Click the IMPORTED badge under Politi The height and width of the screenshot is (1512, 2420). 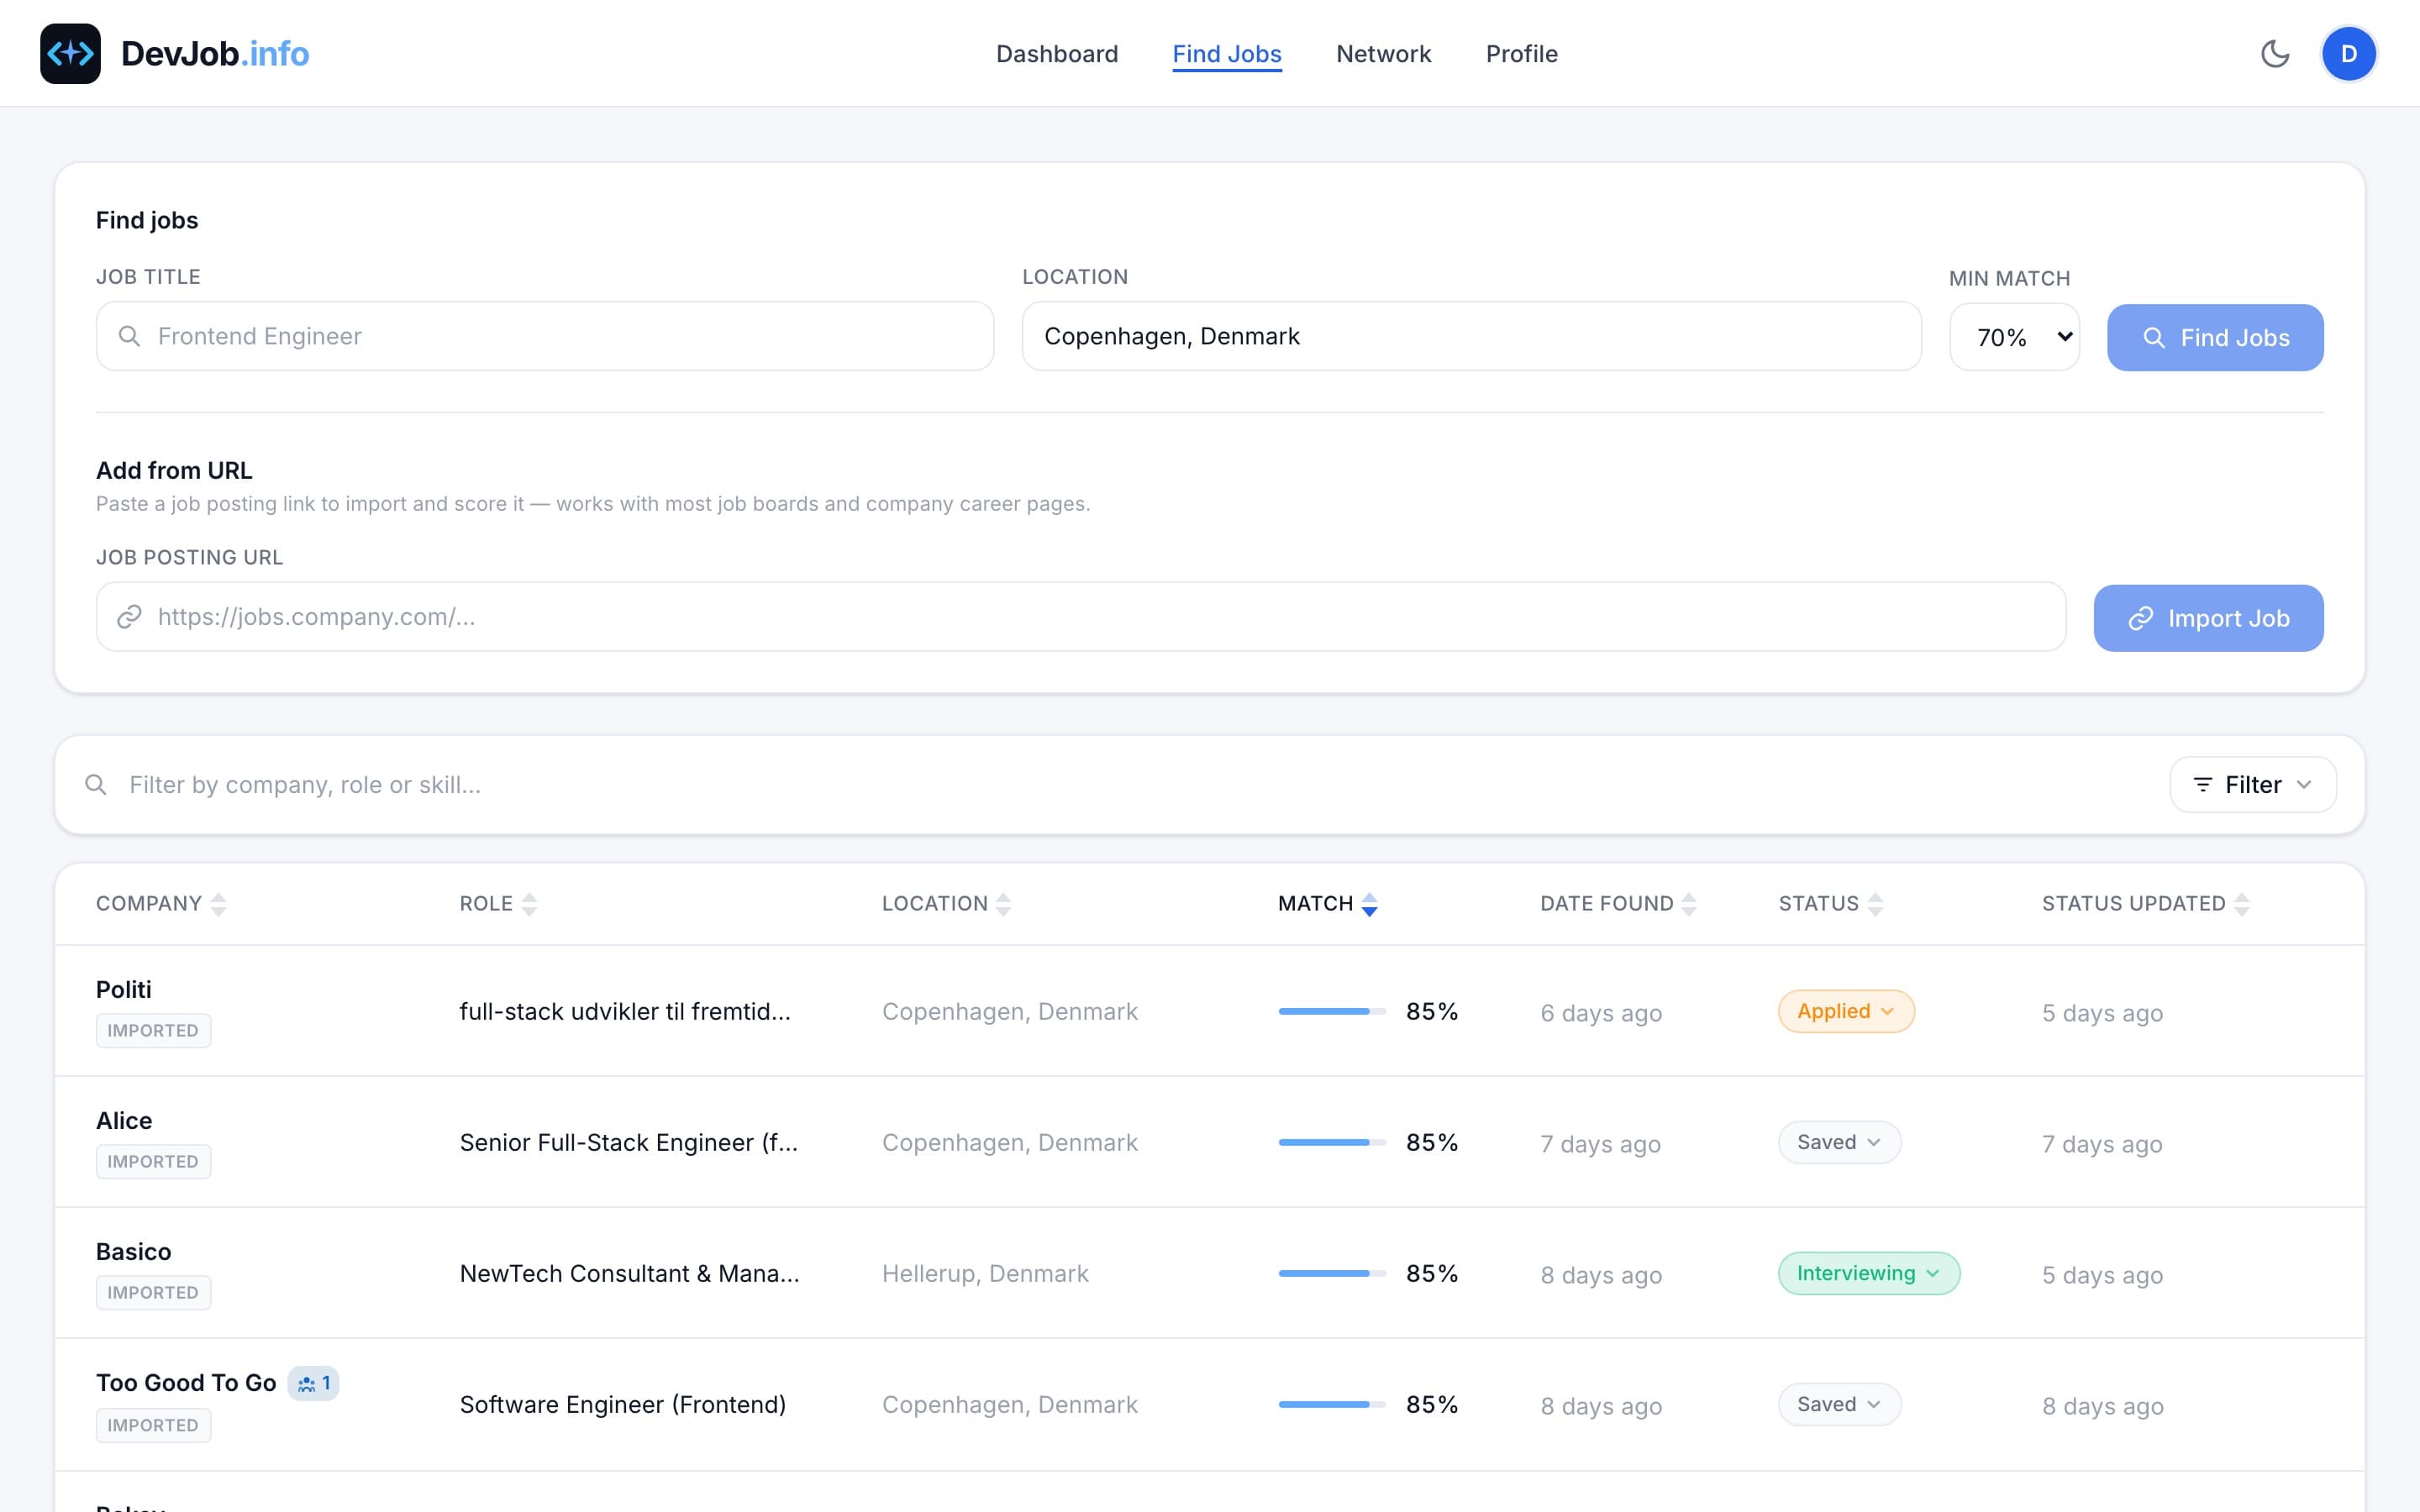tap(153, 1030)
